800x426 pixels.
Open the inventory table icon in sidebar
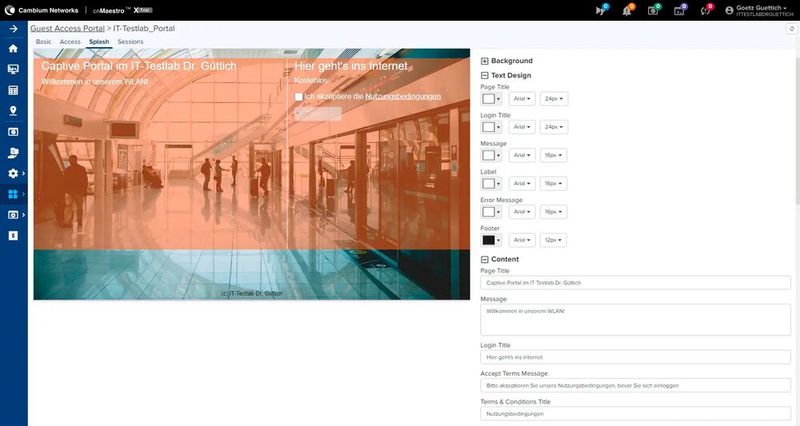(13, 90)
